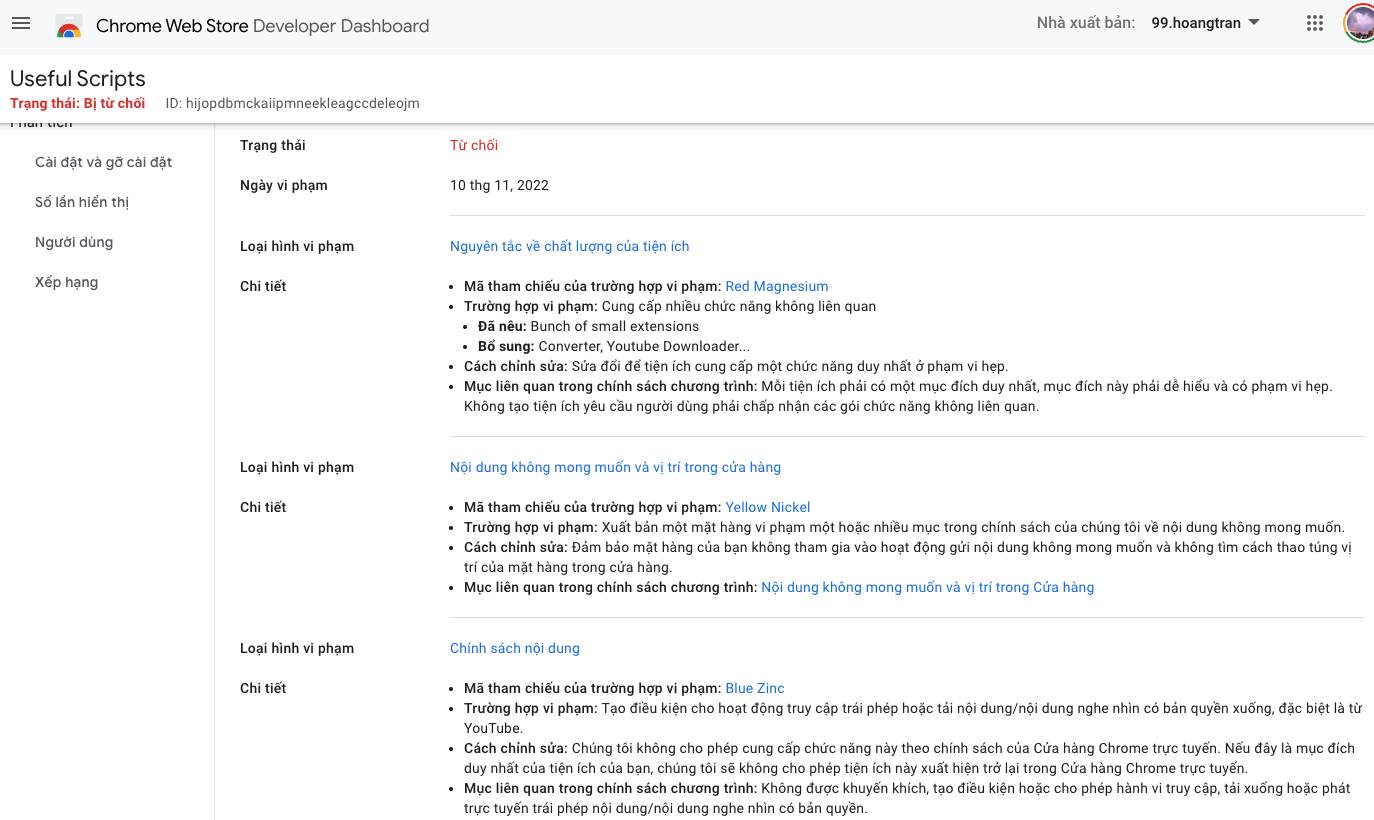Click the Blue Zinc reference link
The height and width of the screenshot is (820, 1374).
coord(755,688)
